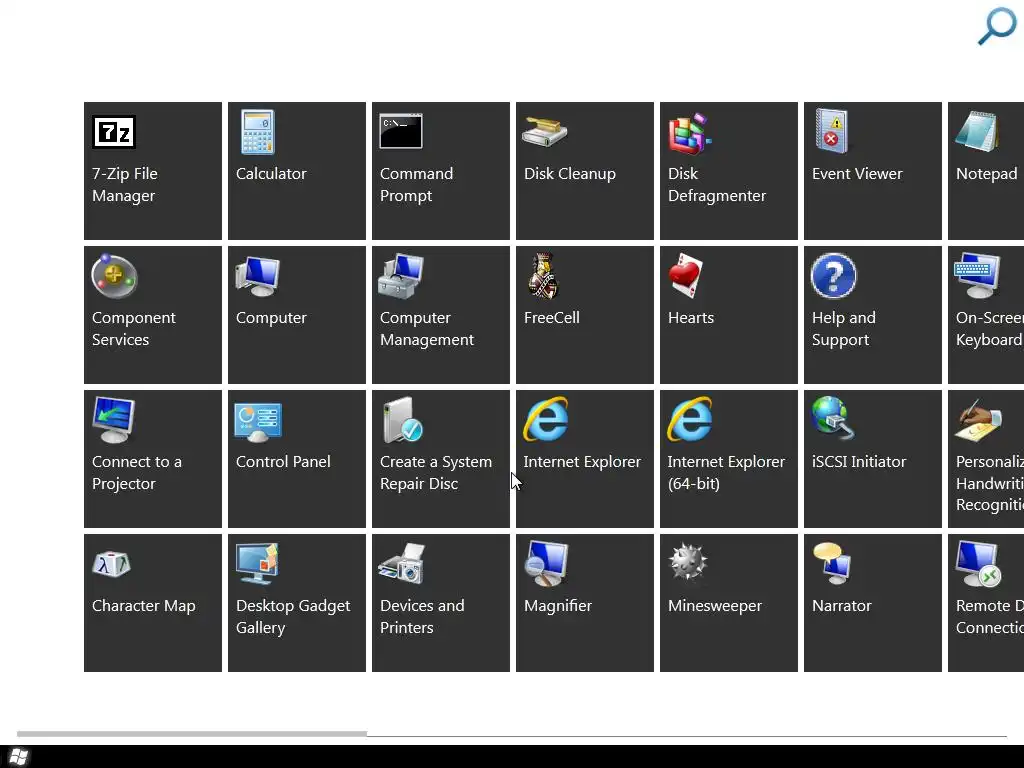Screen dimensions: 1024x768
Task: Open the Command Prompt icon
Action: 401,131
